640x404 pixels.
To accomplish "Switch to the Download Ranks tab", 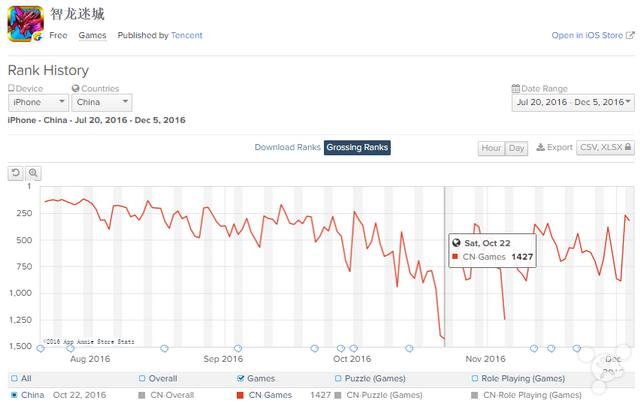I will (x=287, y=147).
